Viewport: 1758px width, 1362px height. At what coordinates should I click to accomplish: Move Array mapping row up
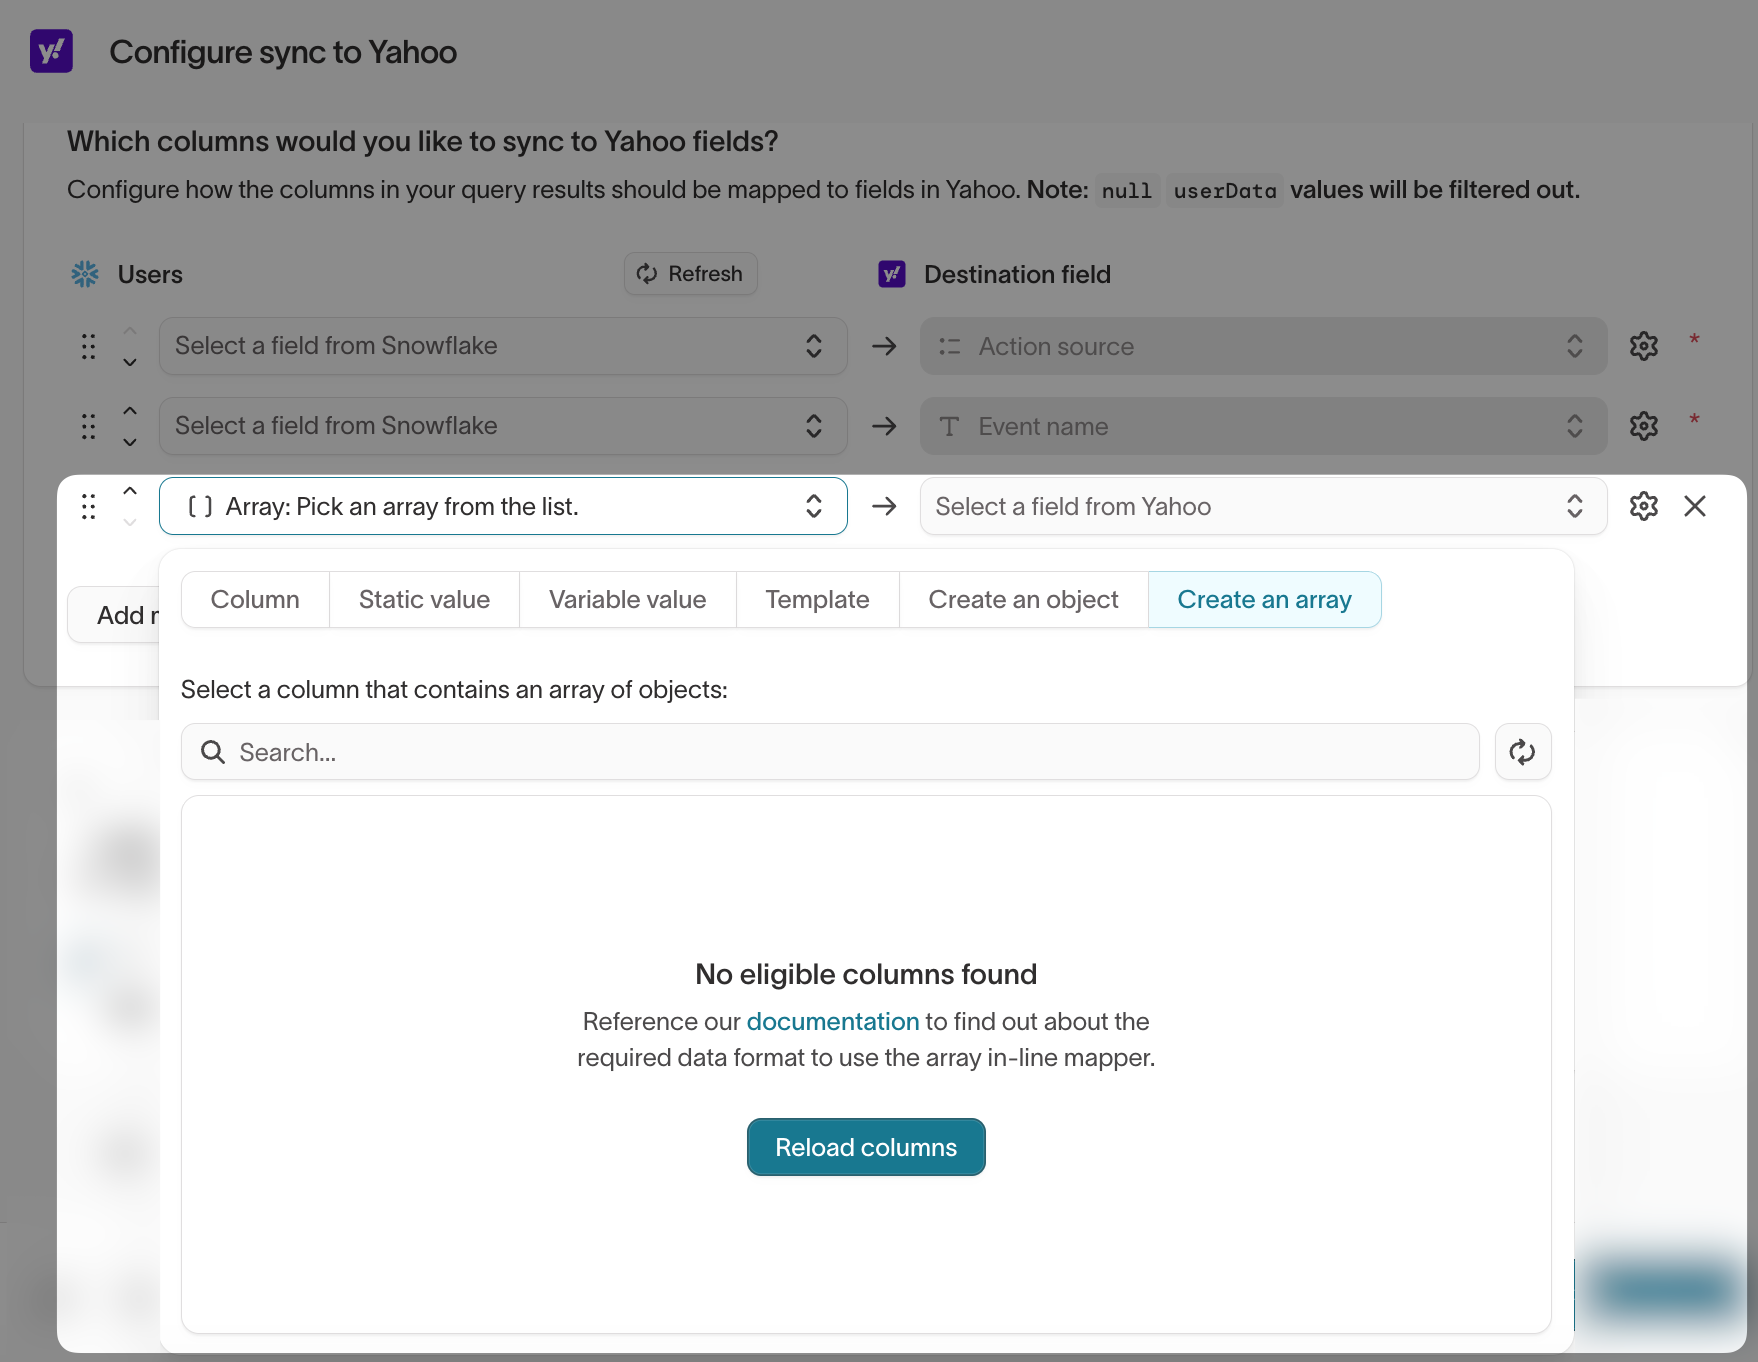click(x=130, y=490)
